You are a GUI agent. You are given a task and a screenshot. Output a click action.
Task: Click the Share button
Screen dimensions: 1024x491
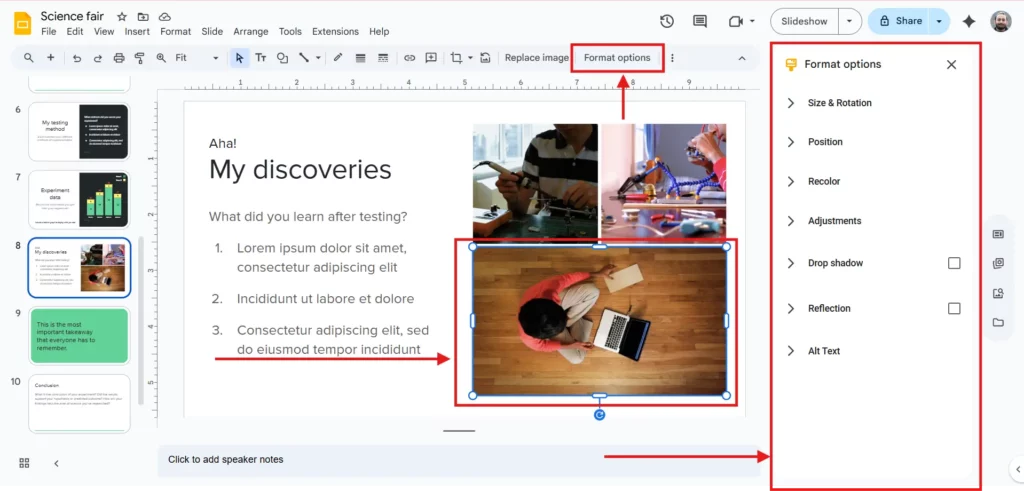click(898, 21)
